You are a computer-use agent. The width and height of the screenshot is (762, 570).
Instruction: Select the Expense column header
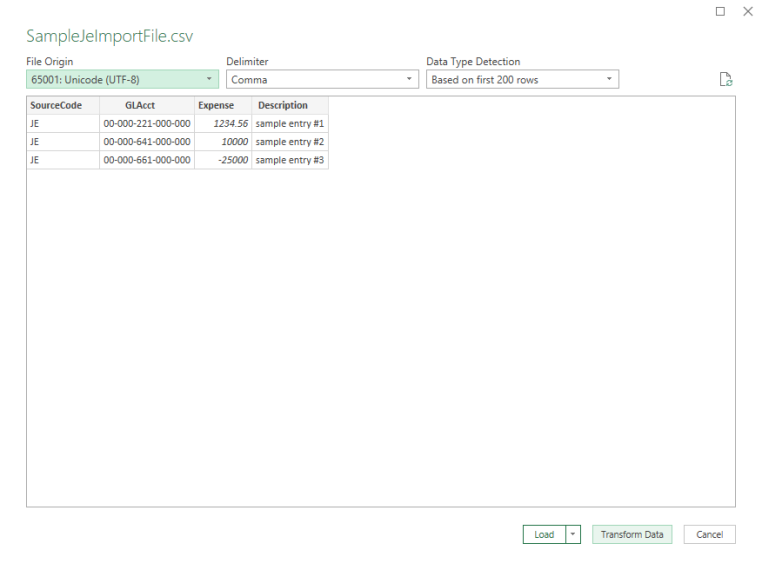[x=223, y=105]
